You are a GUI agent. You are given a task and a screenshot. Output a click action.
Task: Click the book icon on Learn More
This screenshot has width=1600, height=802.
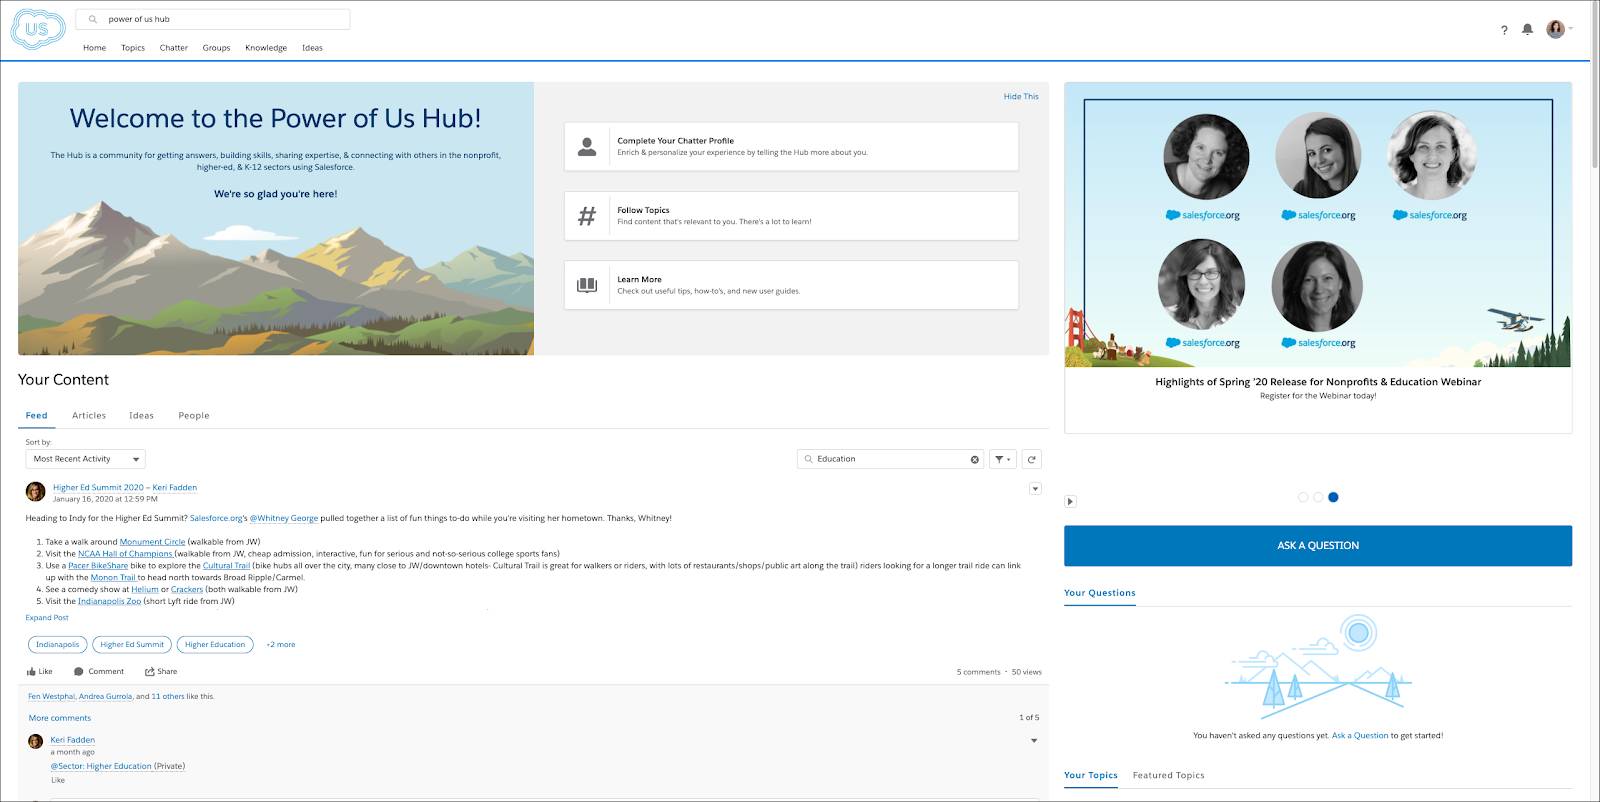tap(587, 285)
